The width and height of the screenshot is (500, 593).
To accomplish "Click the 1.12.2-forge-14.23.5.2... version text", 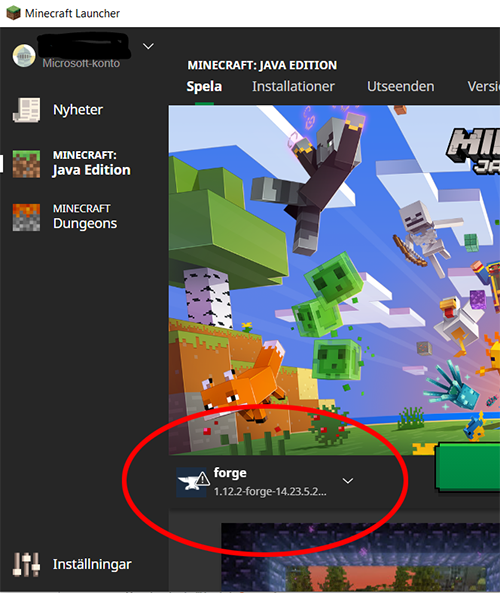I will pos(270,492).
